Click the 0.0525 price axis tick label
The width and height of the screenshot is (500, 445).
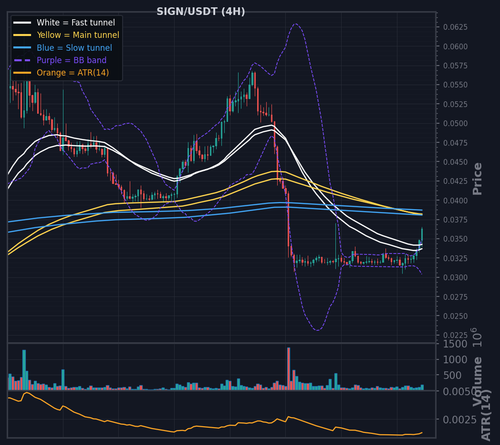pyautogui.click(x=455, y=104)
